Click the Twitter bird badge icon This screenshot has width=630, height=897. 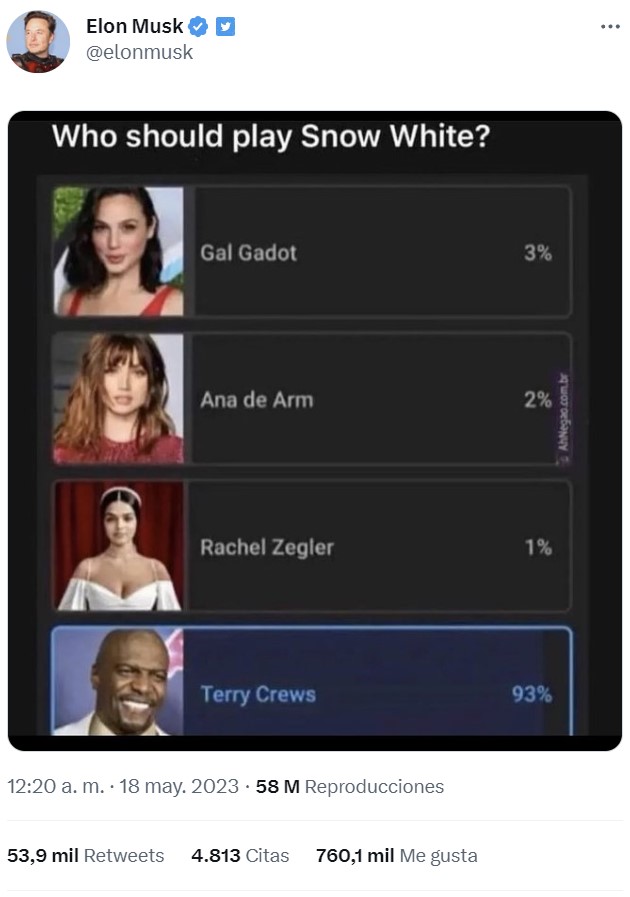tap(225, 26)
